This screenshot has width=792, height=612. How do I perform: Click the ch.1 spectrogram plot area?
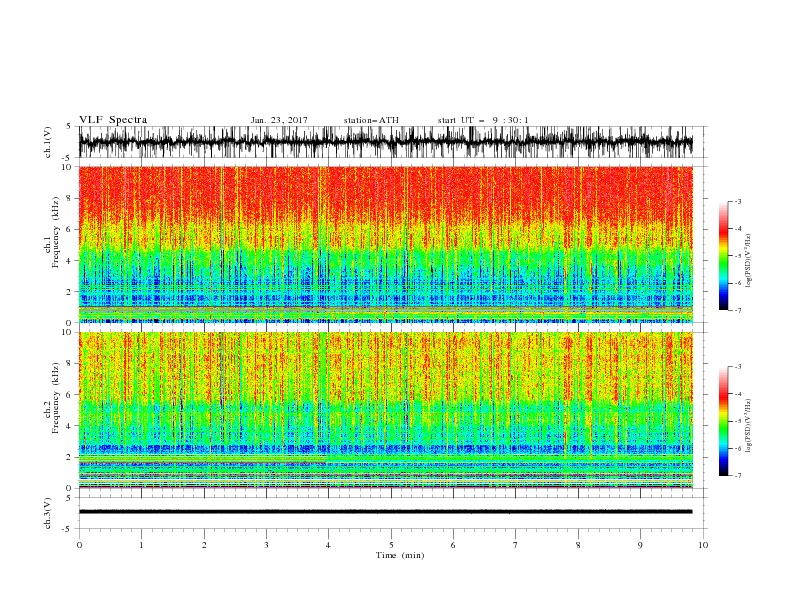[x=386, y=244]
